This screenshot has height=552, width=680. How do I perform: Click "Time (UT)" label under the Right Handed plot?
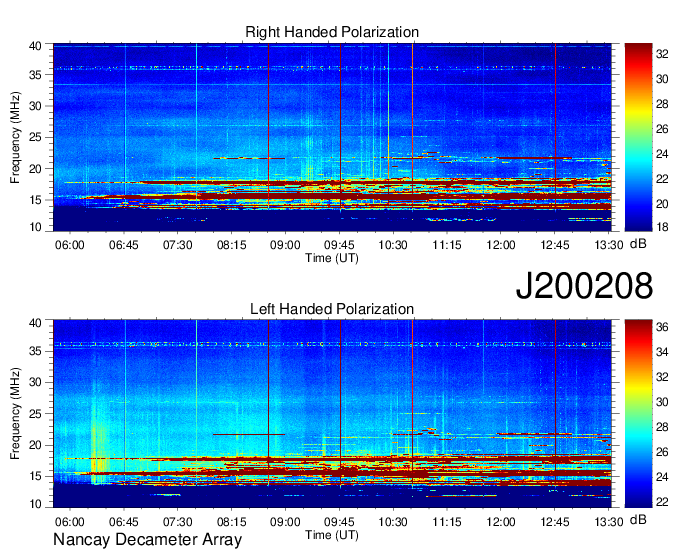coord(332,258)
